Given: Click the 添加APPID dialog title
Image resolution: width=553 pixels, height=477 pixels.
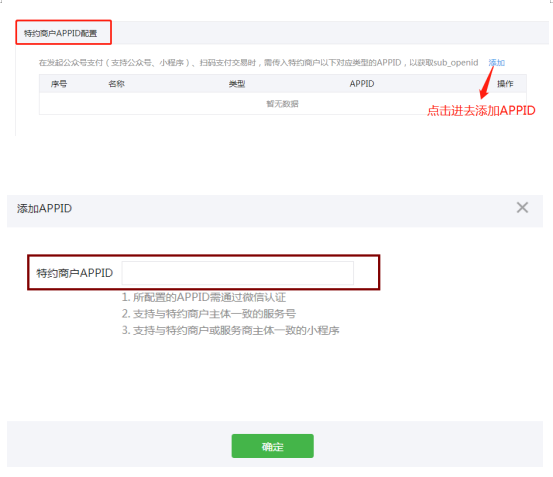Looking at the screenshot, I should 44,208.
